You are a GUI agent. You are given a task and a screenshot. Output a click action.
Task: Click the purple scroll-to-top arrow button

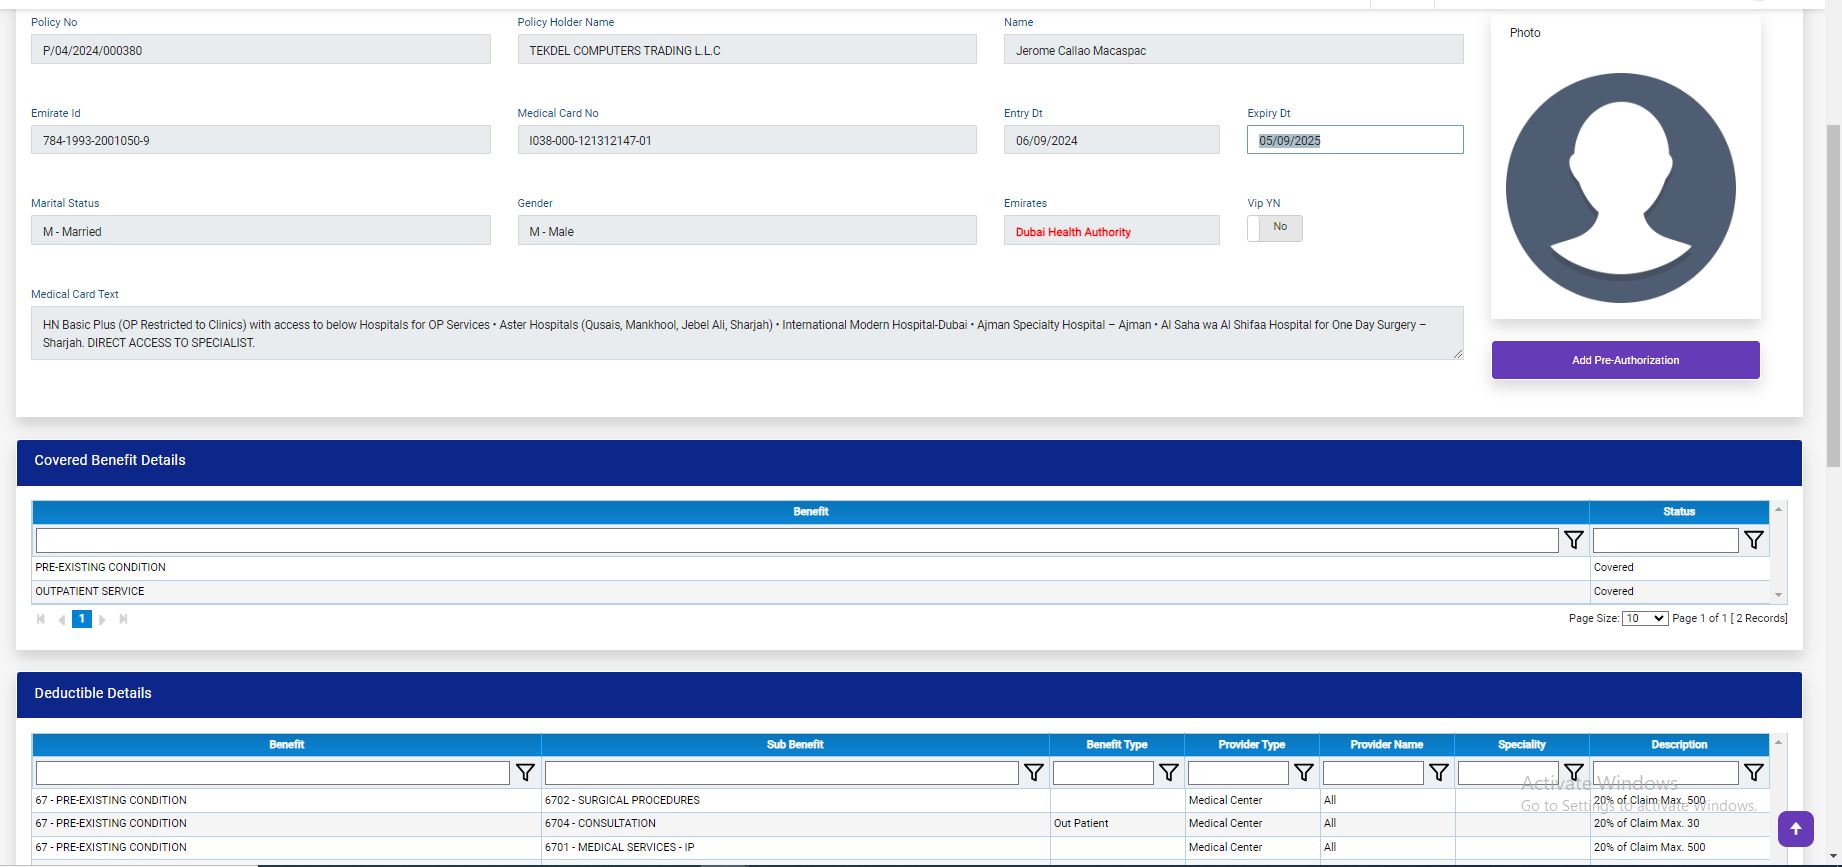[x=1795, y=829]
